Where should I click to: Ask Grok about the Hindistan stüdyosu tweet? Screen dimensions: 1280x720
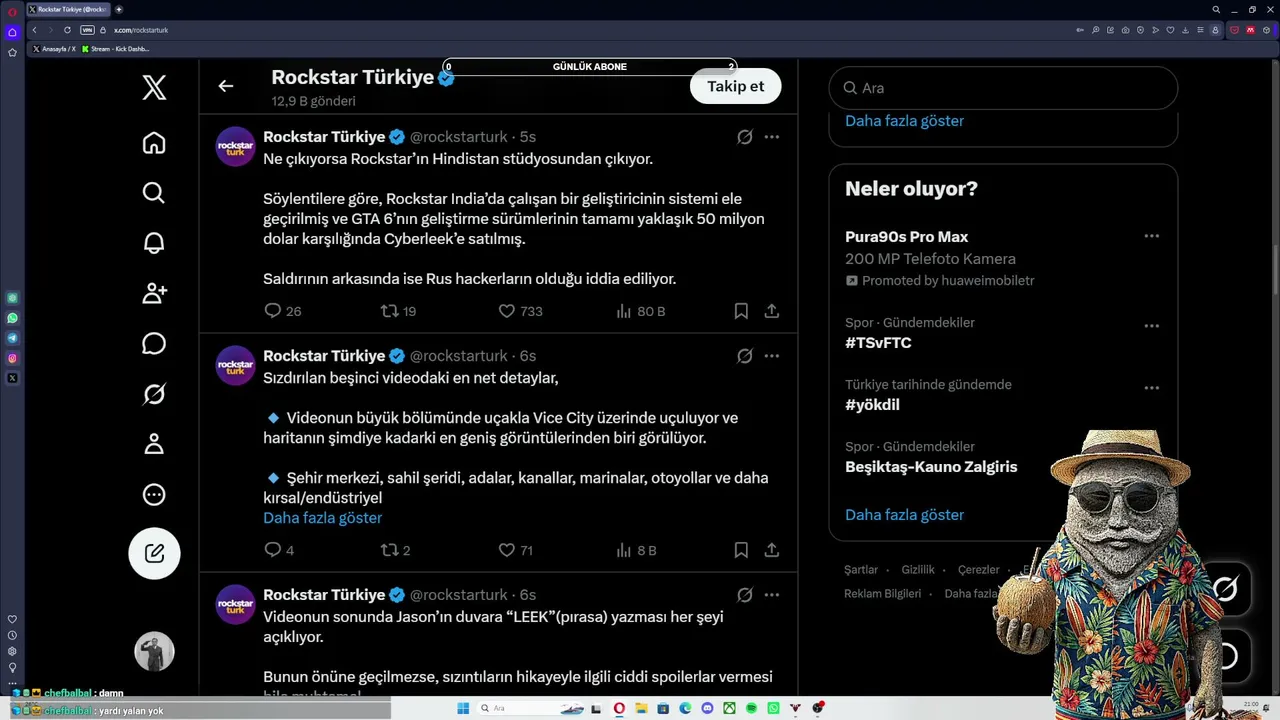pos(745,137)
